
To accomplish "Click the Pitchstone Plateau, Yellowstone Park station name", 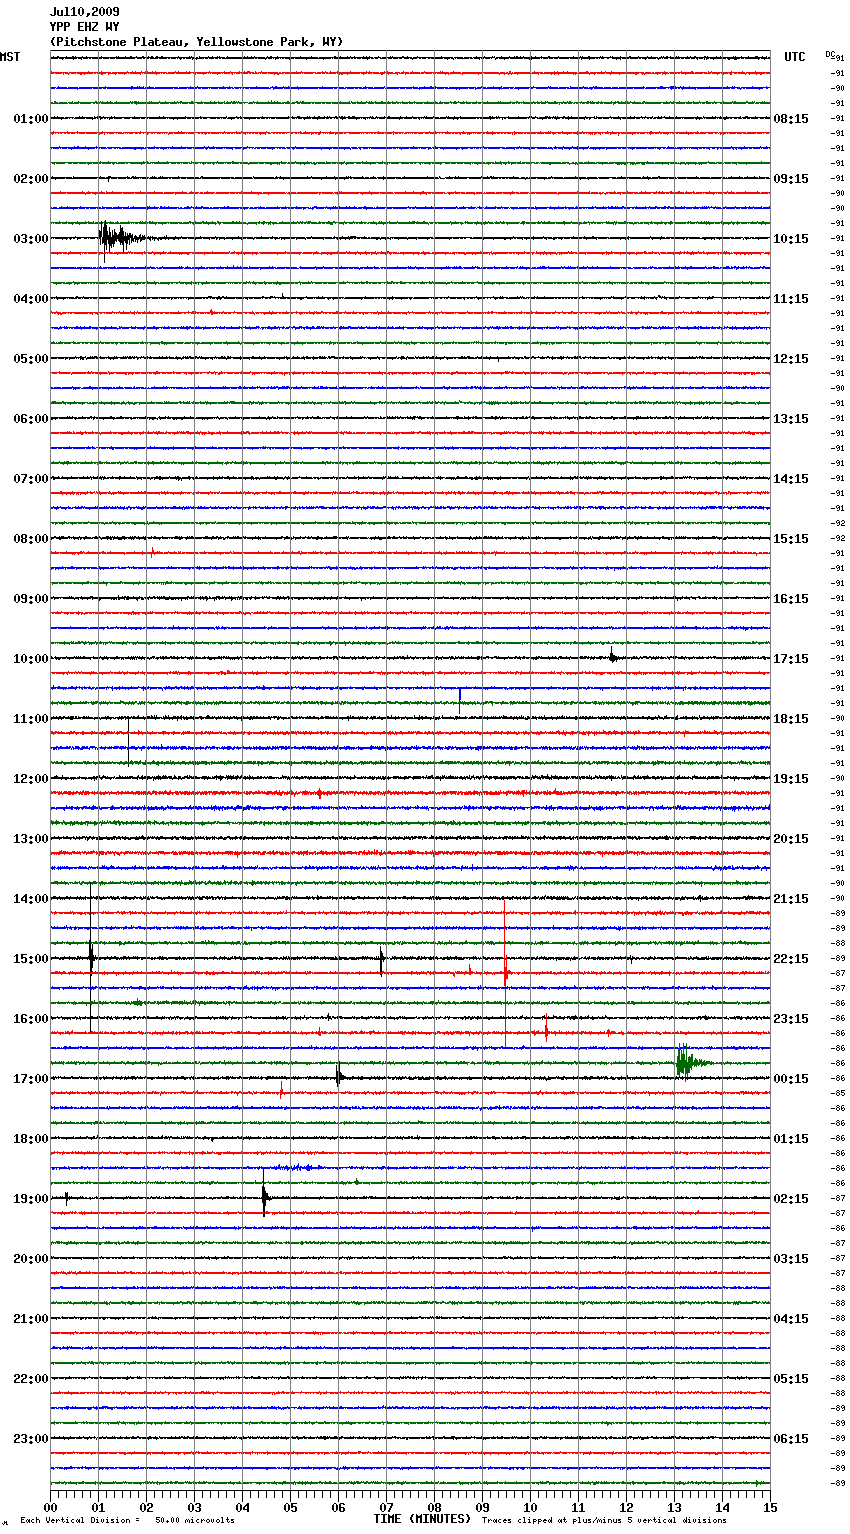I will tap(196, 42).
